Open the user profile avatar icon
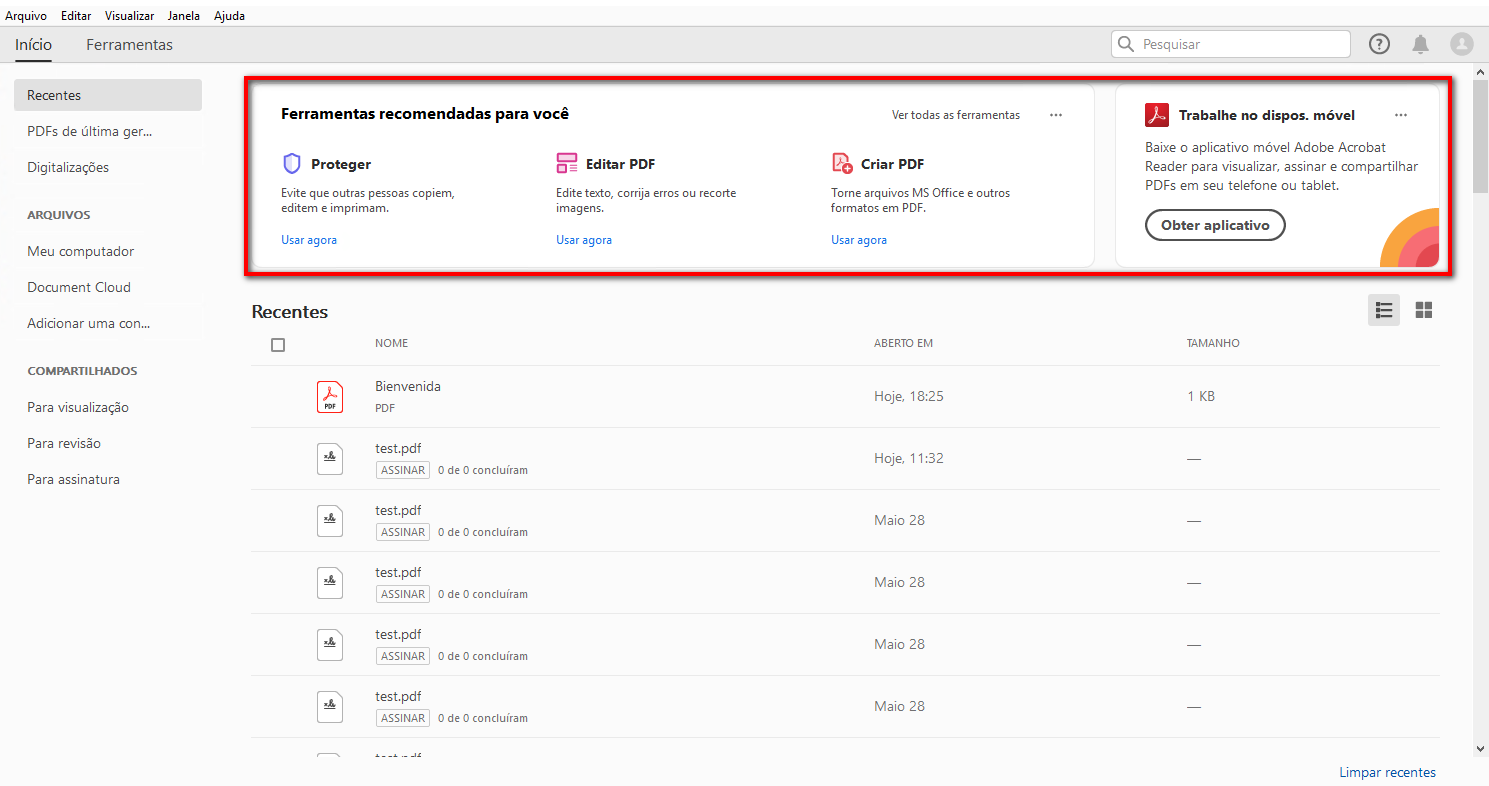The width and height of the screenshot is (1489, 786). (x=1462, y=44)
